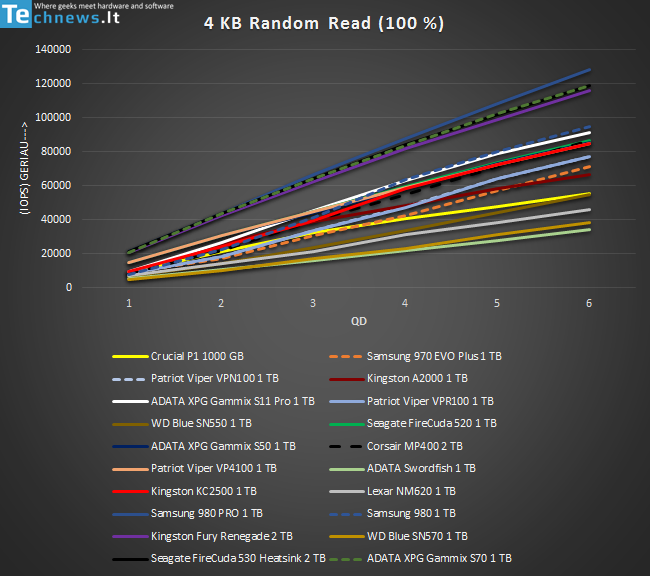Click the red legend line for Kingston KC2500
The image size is (650, 576).
coord(130,491)
